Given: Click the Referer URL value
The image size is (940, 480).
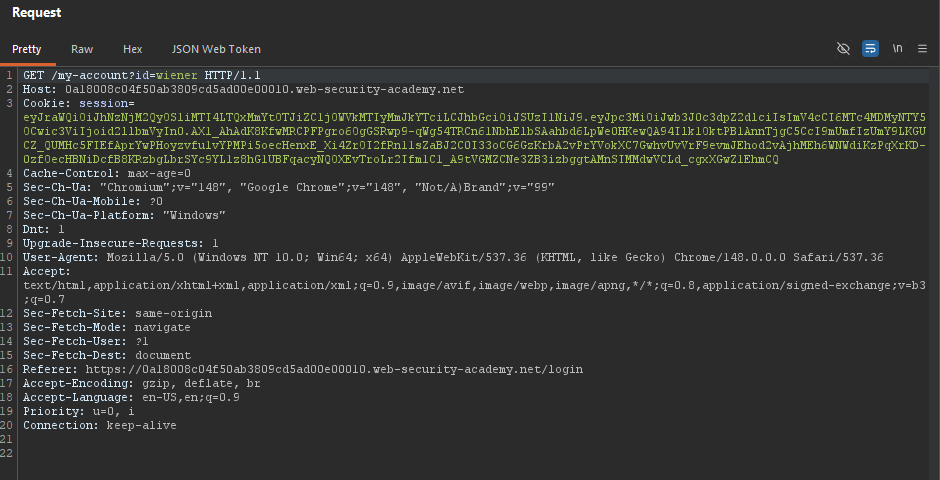Looking at the screenshot, I should click(334, 369).
